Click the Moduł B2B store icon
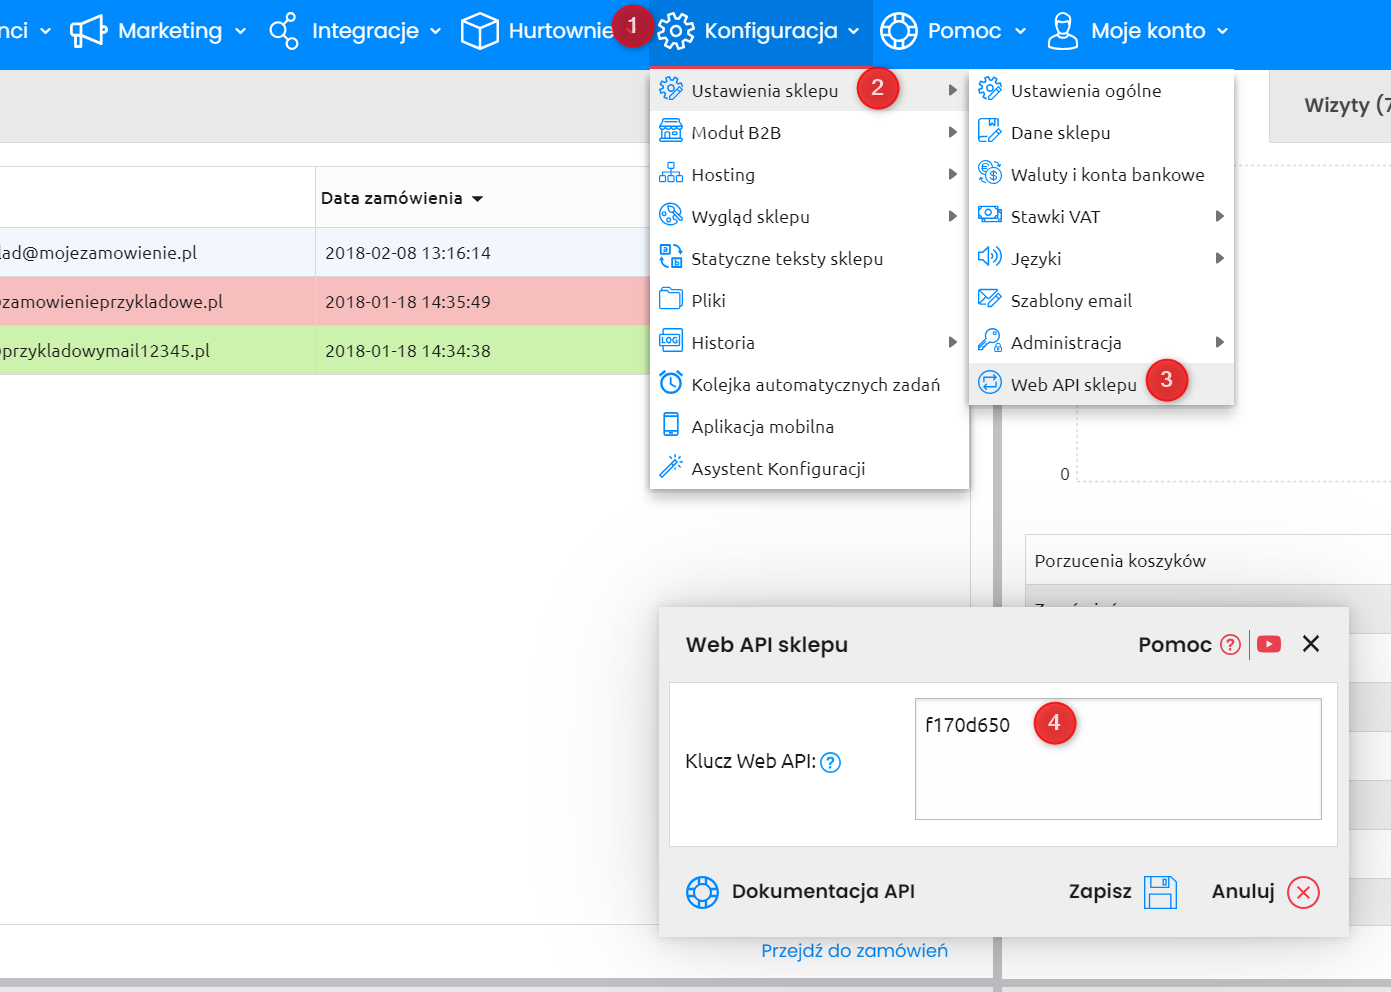This screenshot has height=992, width=1391. tap(671, 131)
